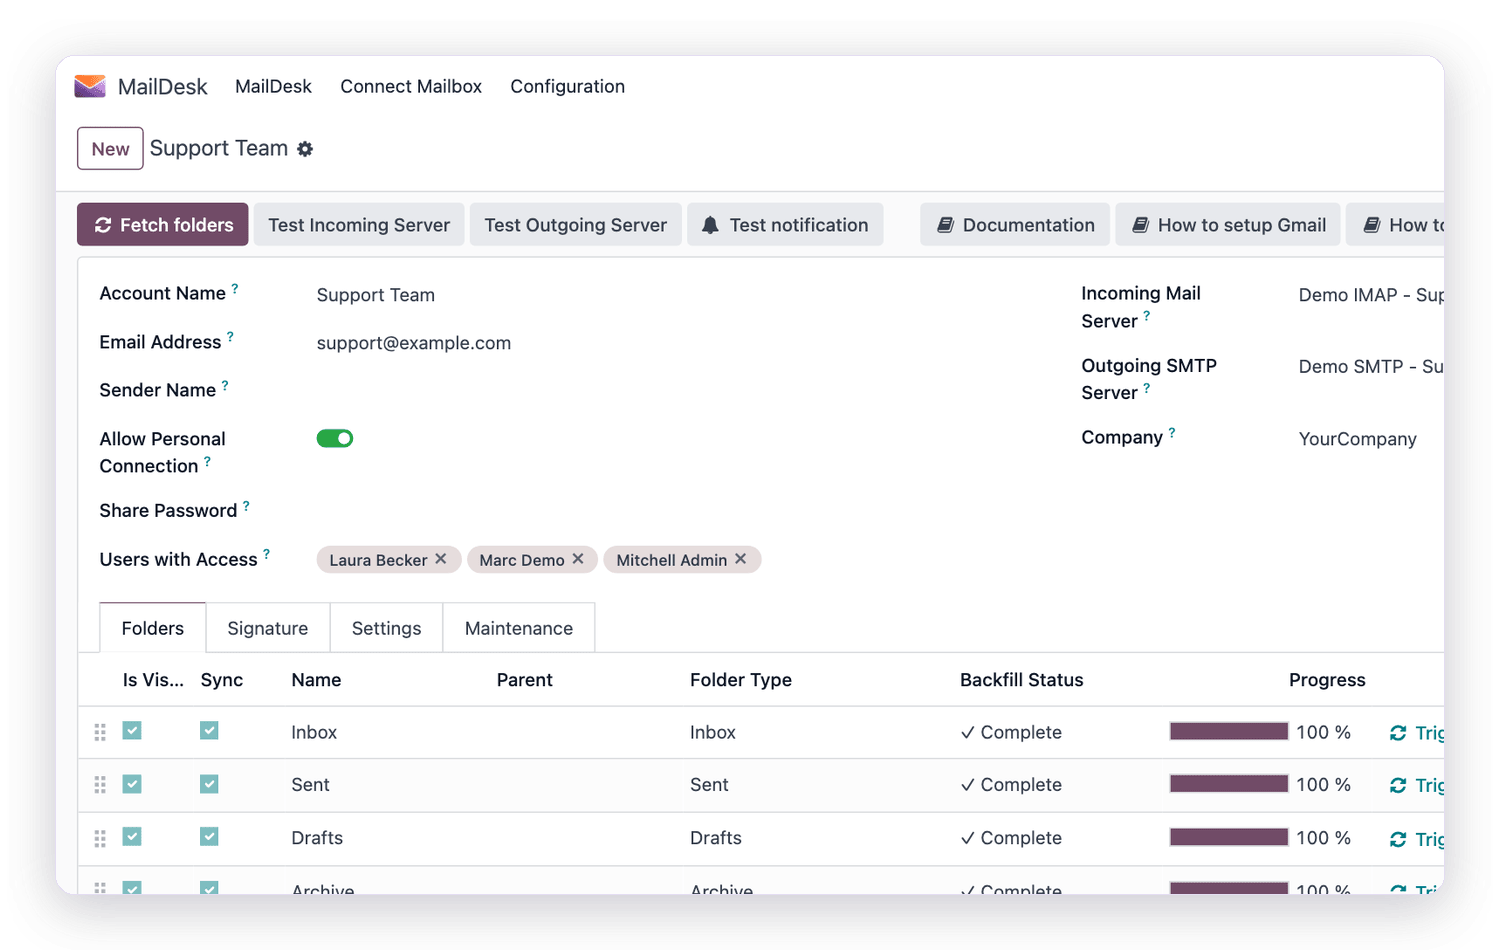1500x950 pixels.
Task: Switch to the Settings tab
Action: click(x=386, y=628)
